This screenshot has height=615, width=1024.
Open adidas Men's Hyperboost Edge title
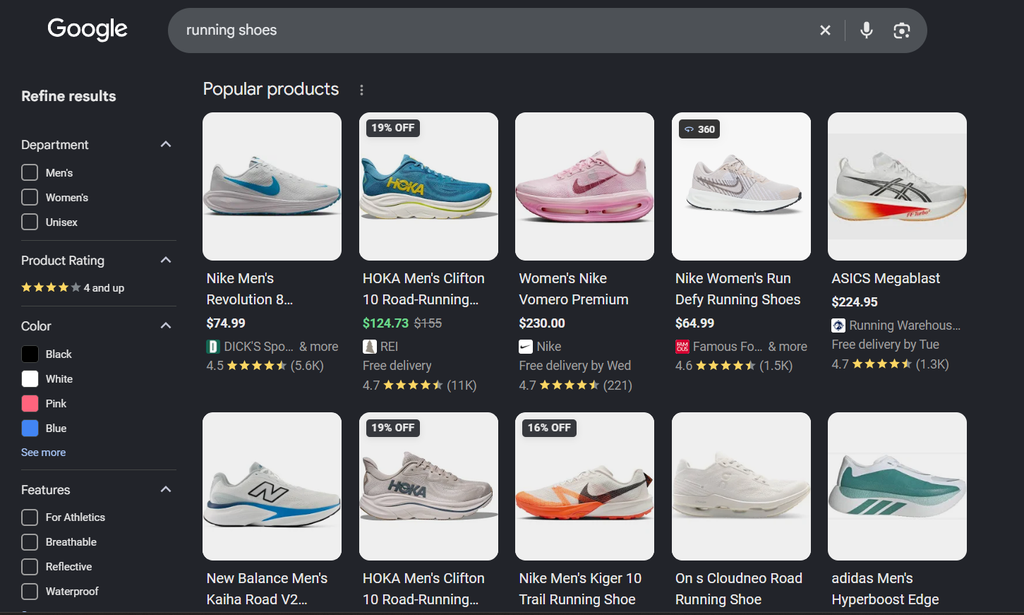[885, 589]
